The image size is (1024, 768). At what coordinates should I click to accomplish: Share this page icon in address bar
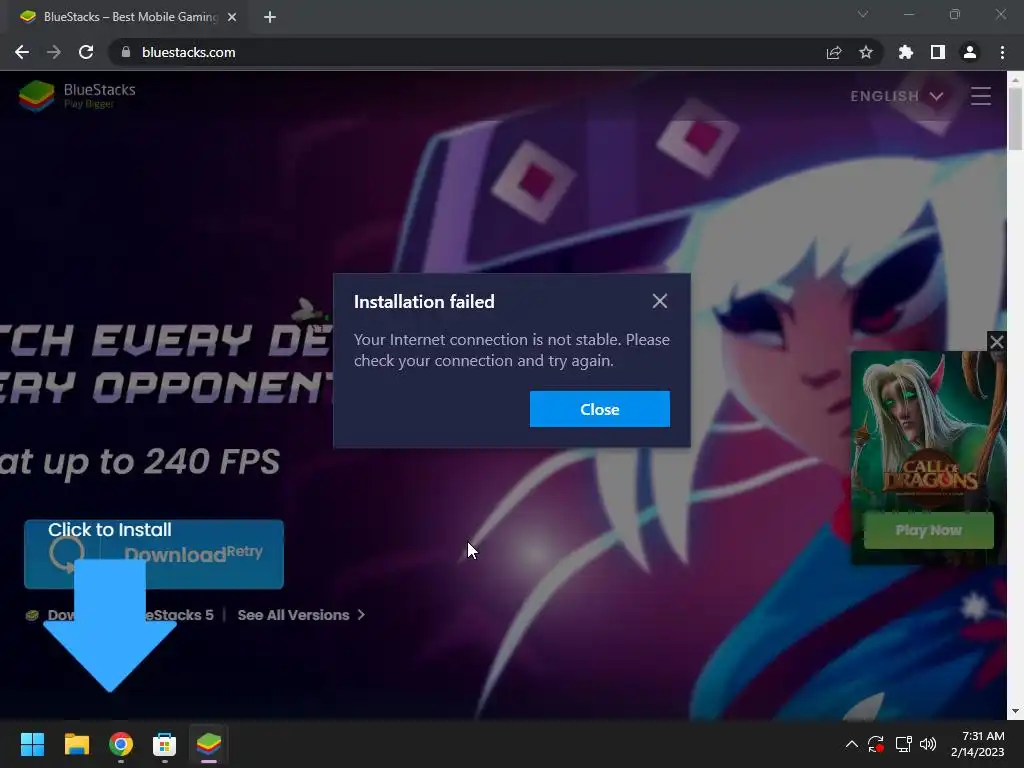pyautogui.click(x=834, y=52)
